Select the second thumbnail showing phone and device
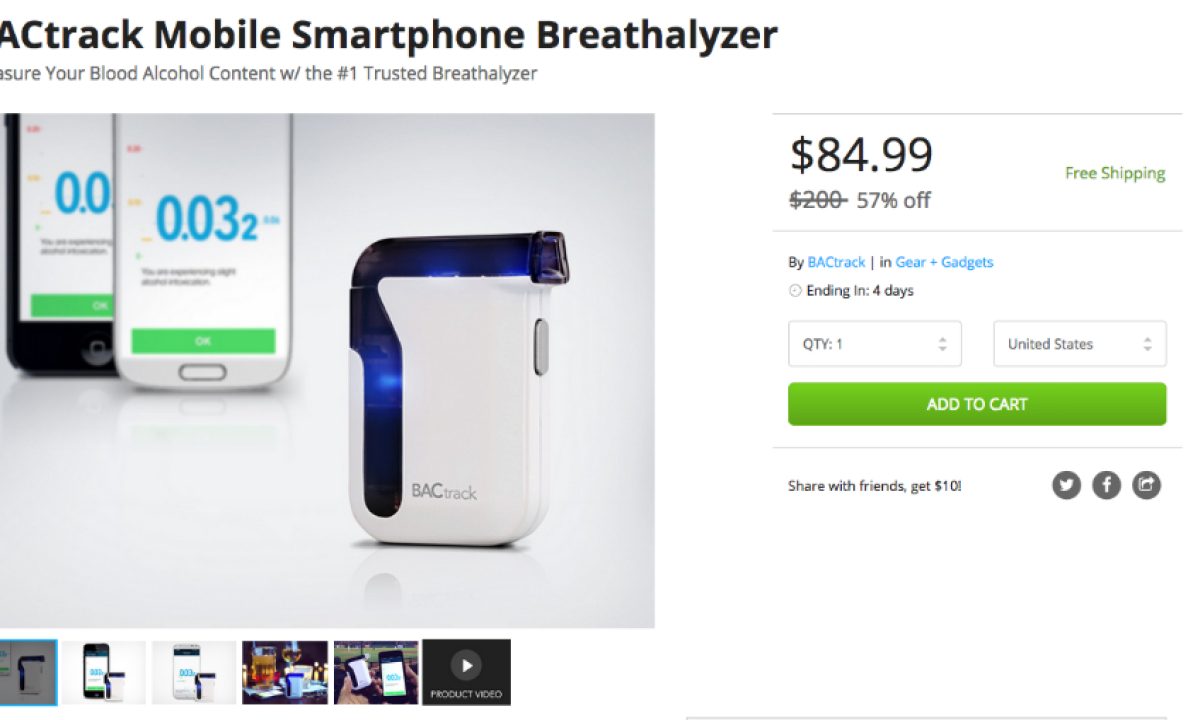 [x=104, y=672]
